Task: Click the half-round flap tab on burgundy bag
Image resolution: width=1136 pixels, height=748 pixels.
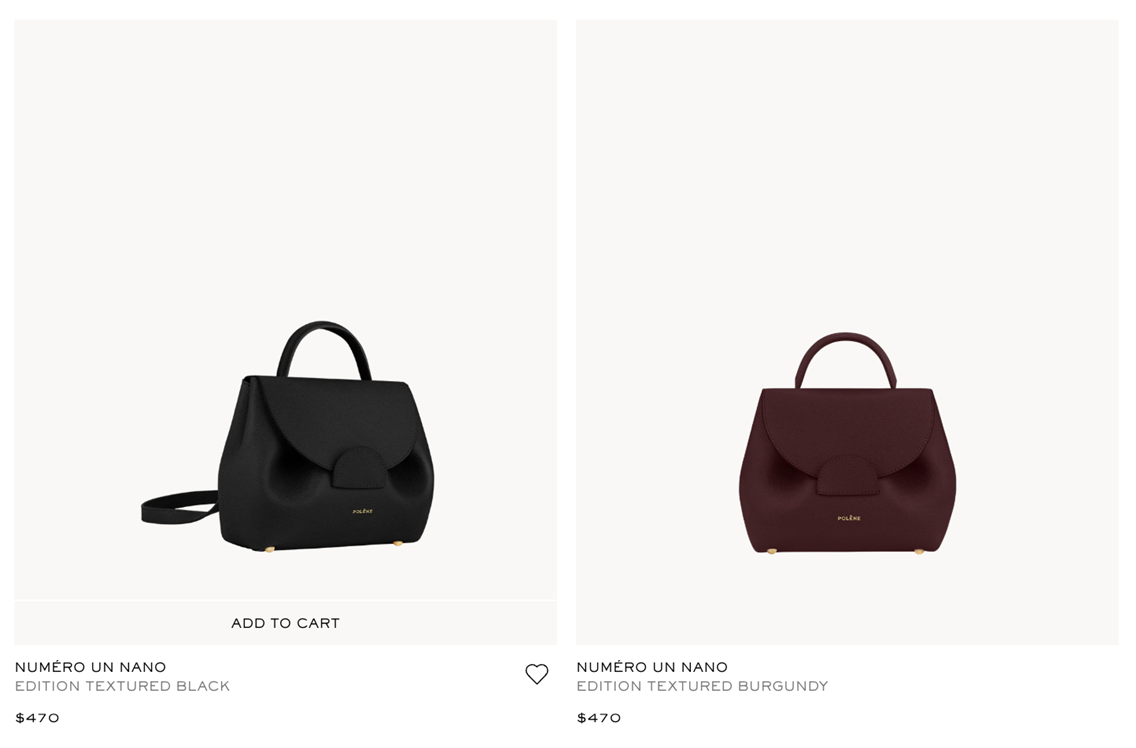Action: pyautogui.click(x=848, y=475)
